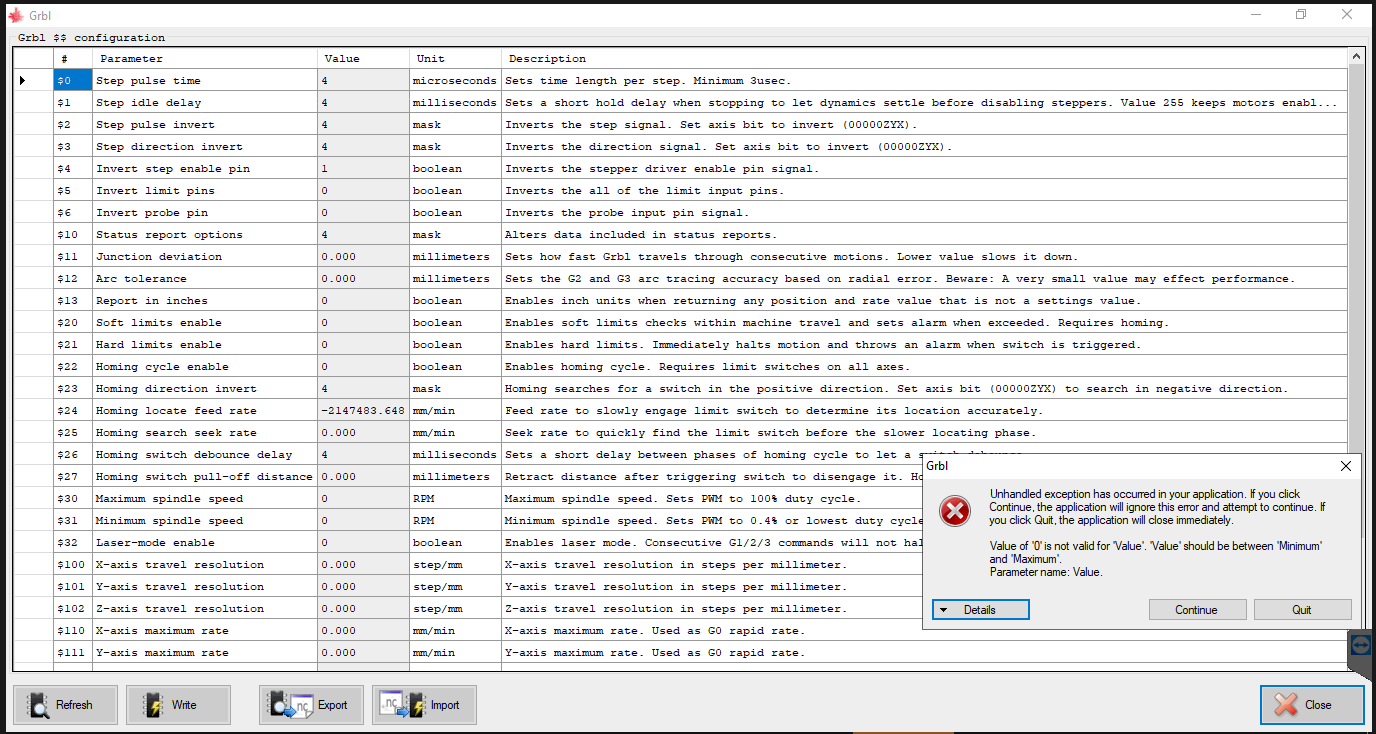Image resolution: width=1376 pixels, height=734 pixels.
Task: Edit the Value cell for Invert probe pin
Action: tap(364, 213)
